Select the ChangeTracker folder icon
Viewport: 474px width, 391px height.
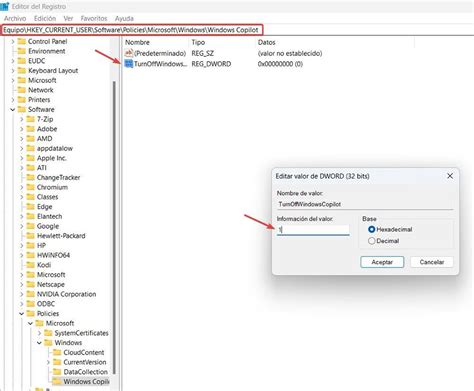[x=31, y=177]
